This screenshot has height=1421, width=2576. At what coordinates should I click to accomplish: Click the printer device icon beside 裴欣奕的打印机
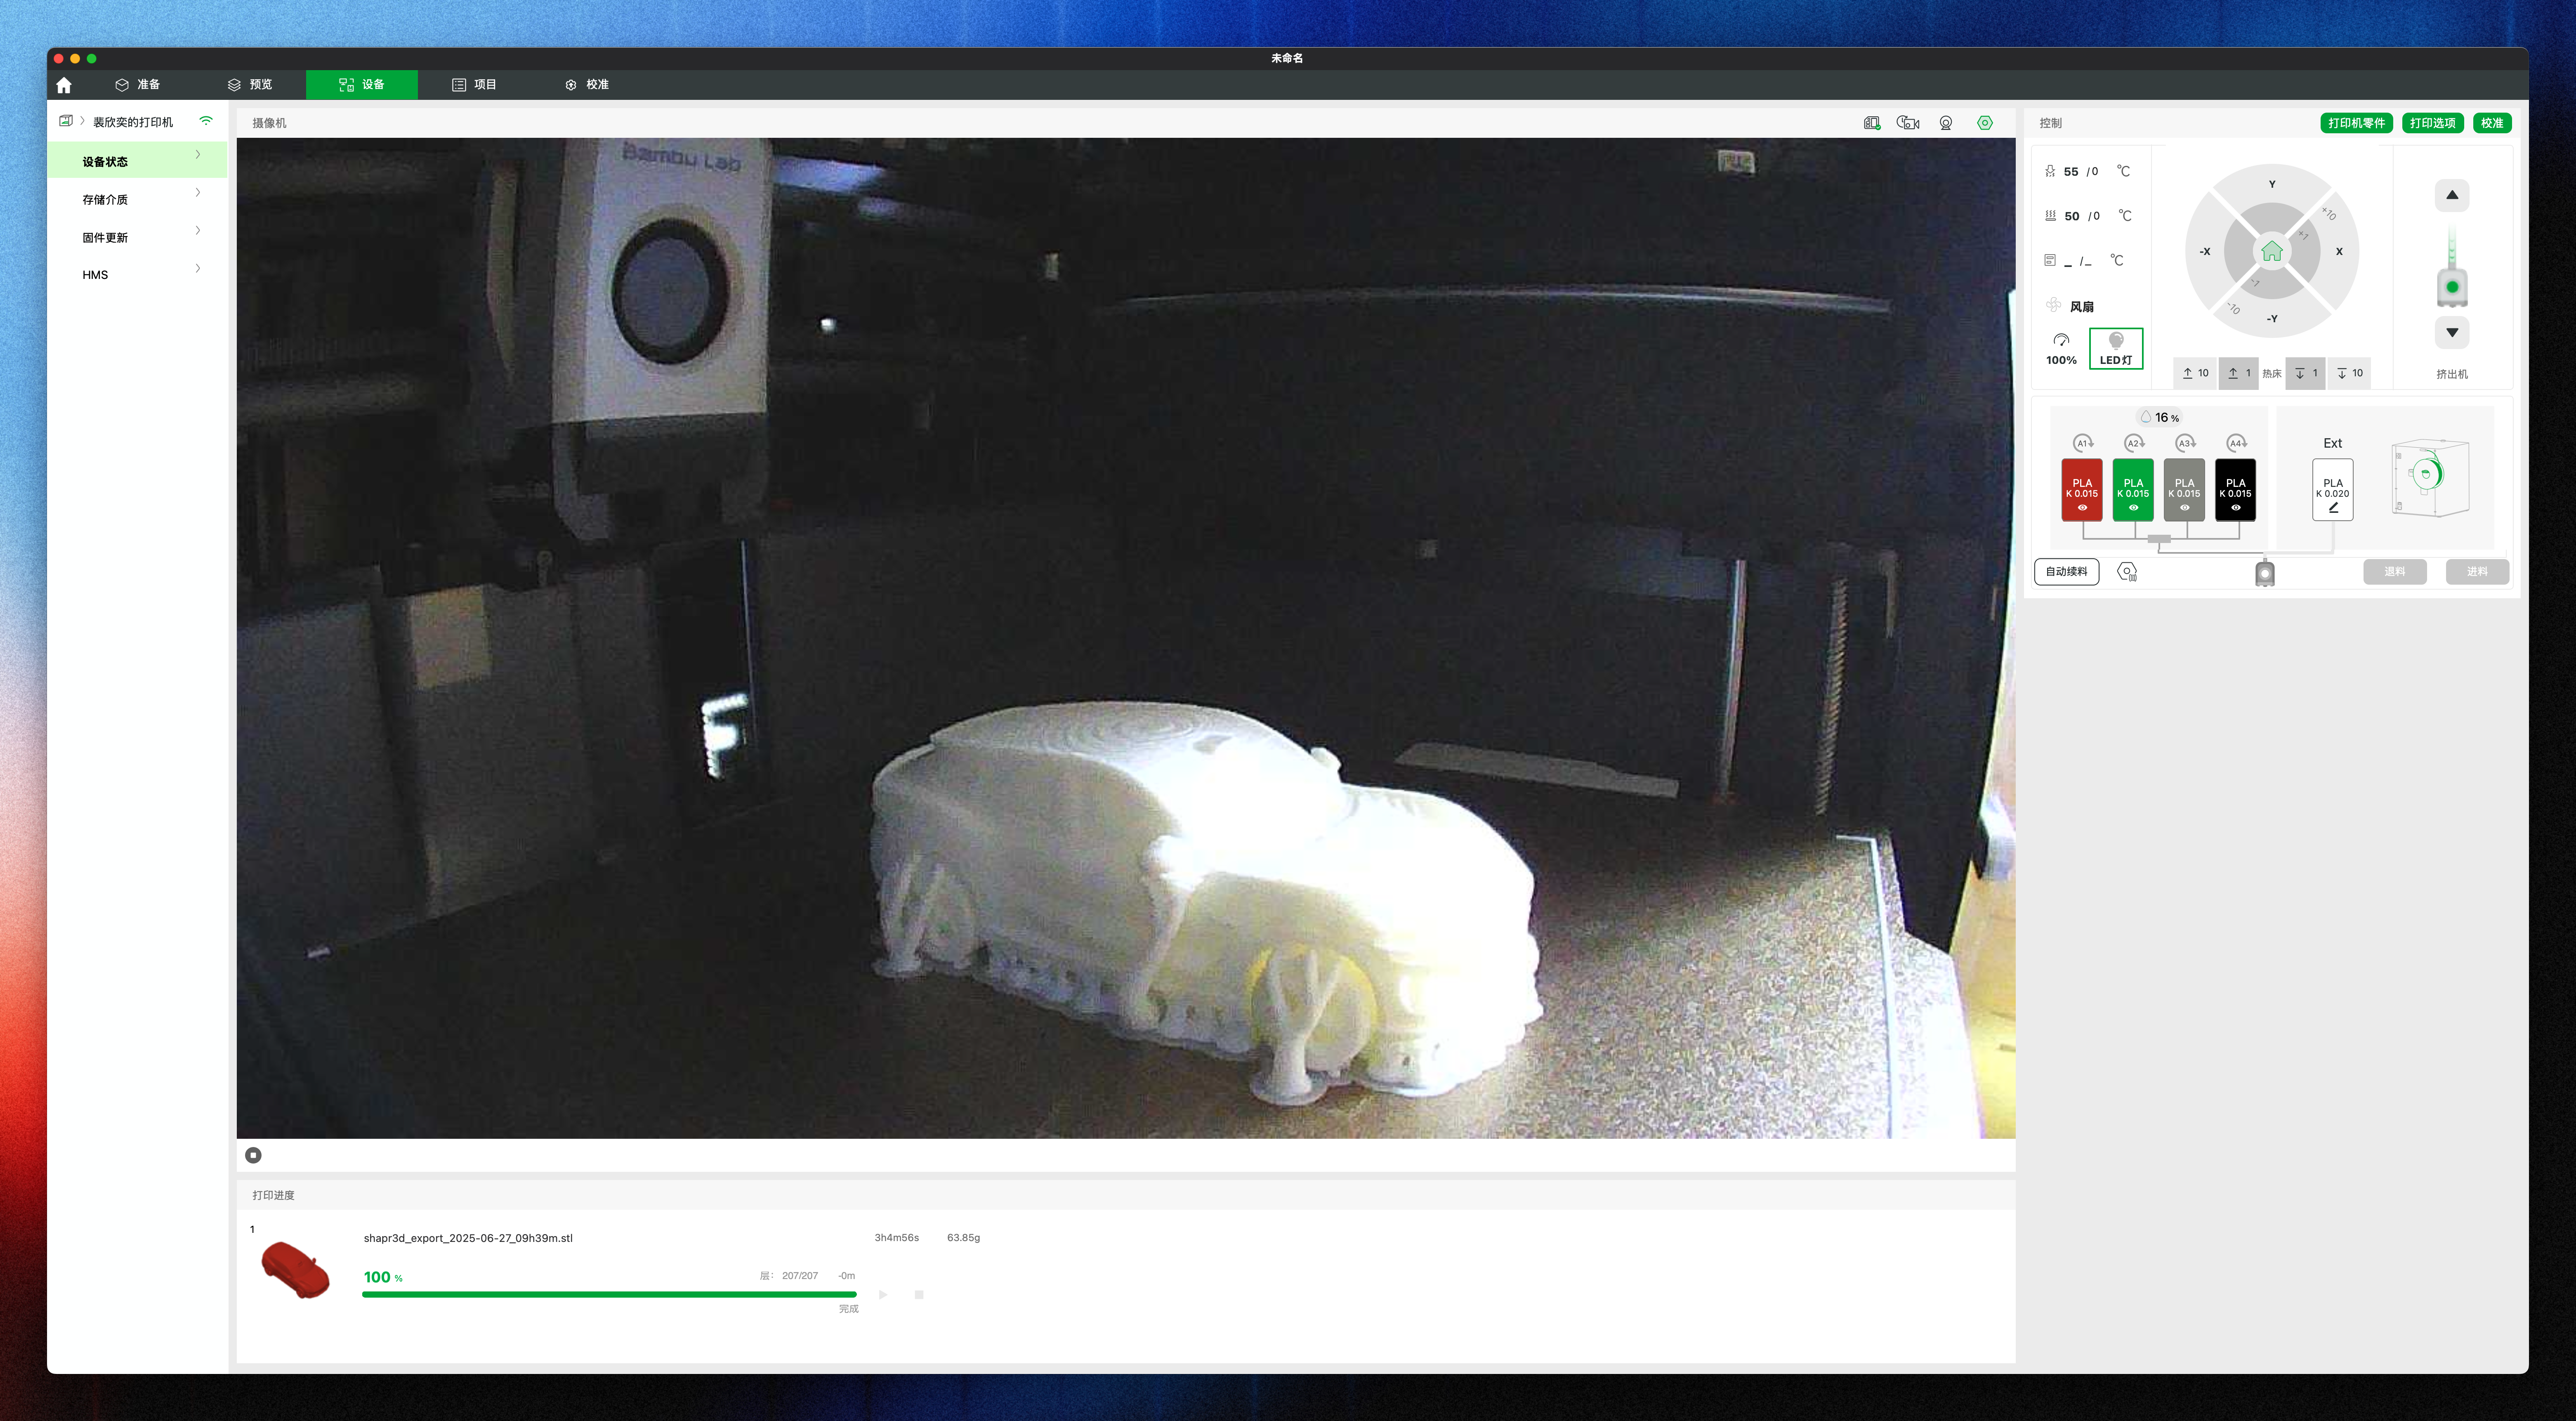coord(65,121)
